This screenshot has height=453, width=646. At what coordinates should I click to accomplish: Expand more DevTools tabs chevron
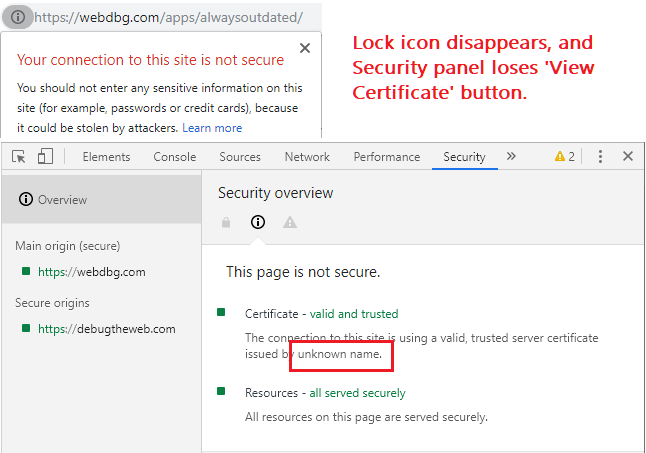[511, 157]
